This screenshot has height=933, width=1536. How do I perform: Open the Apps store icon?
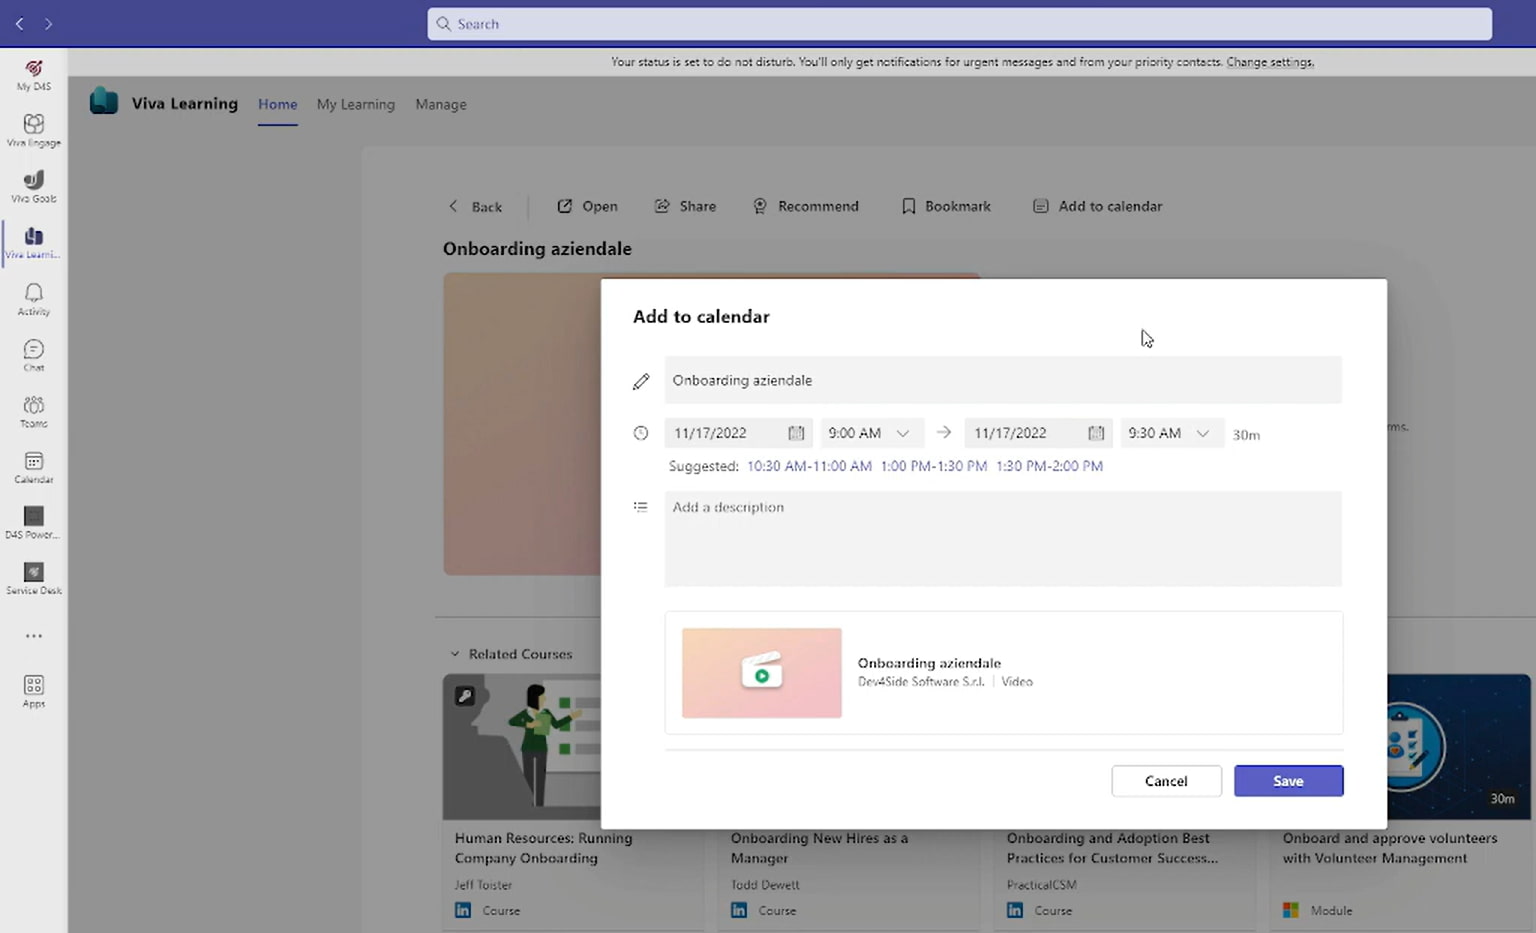click(x=34, y=690)
